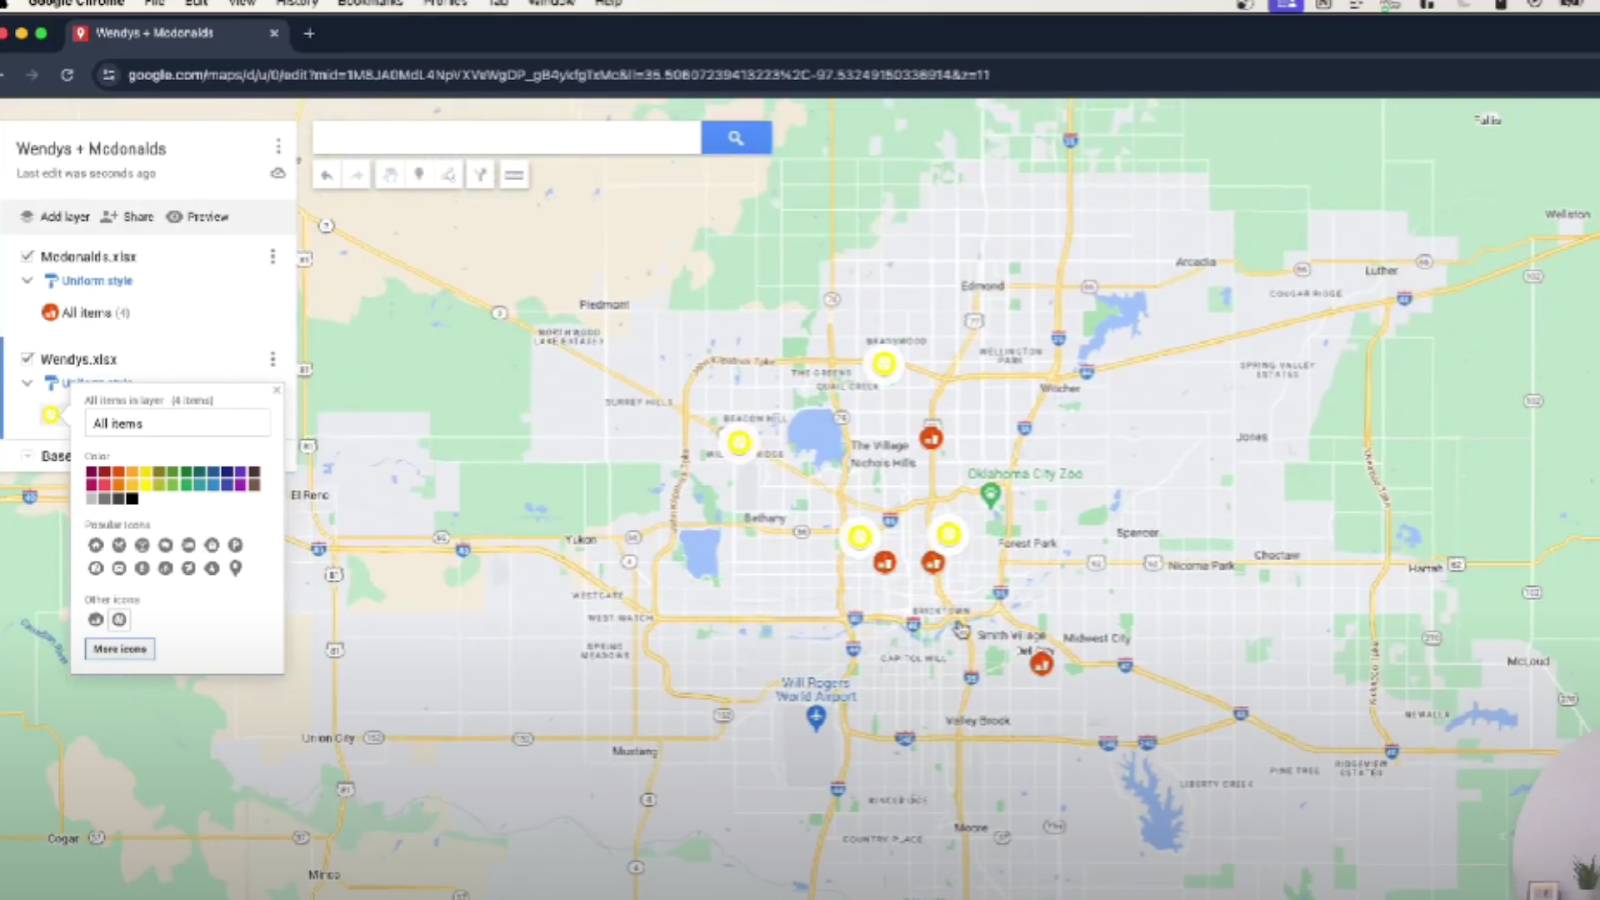Click the All items name field in popup

click(x=178, y=423)
